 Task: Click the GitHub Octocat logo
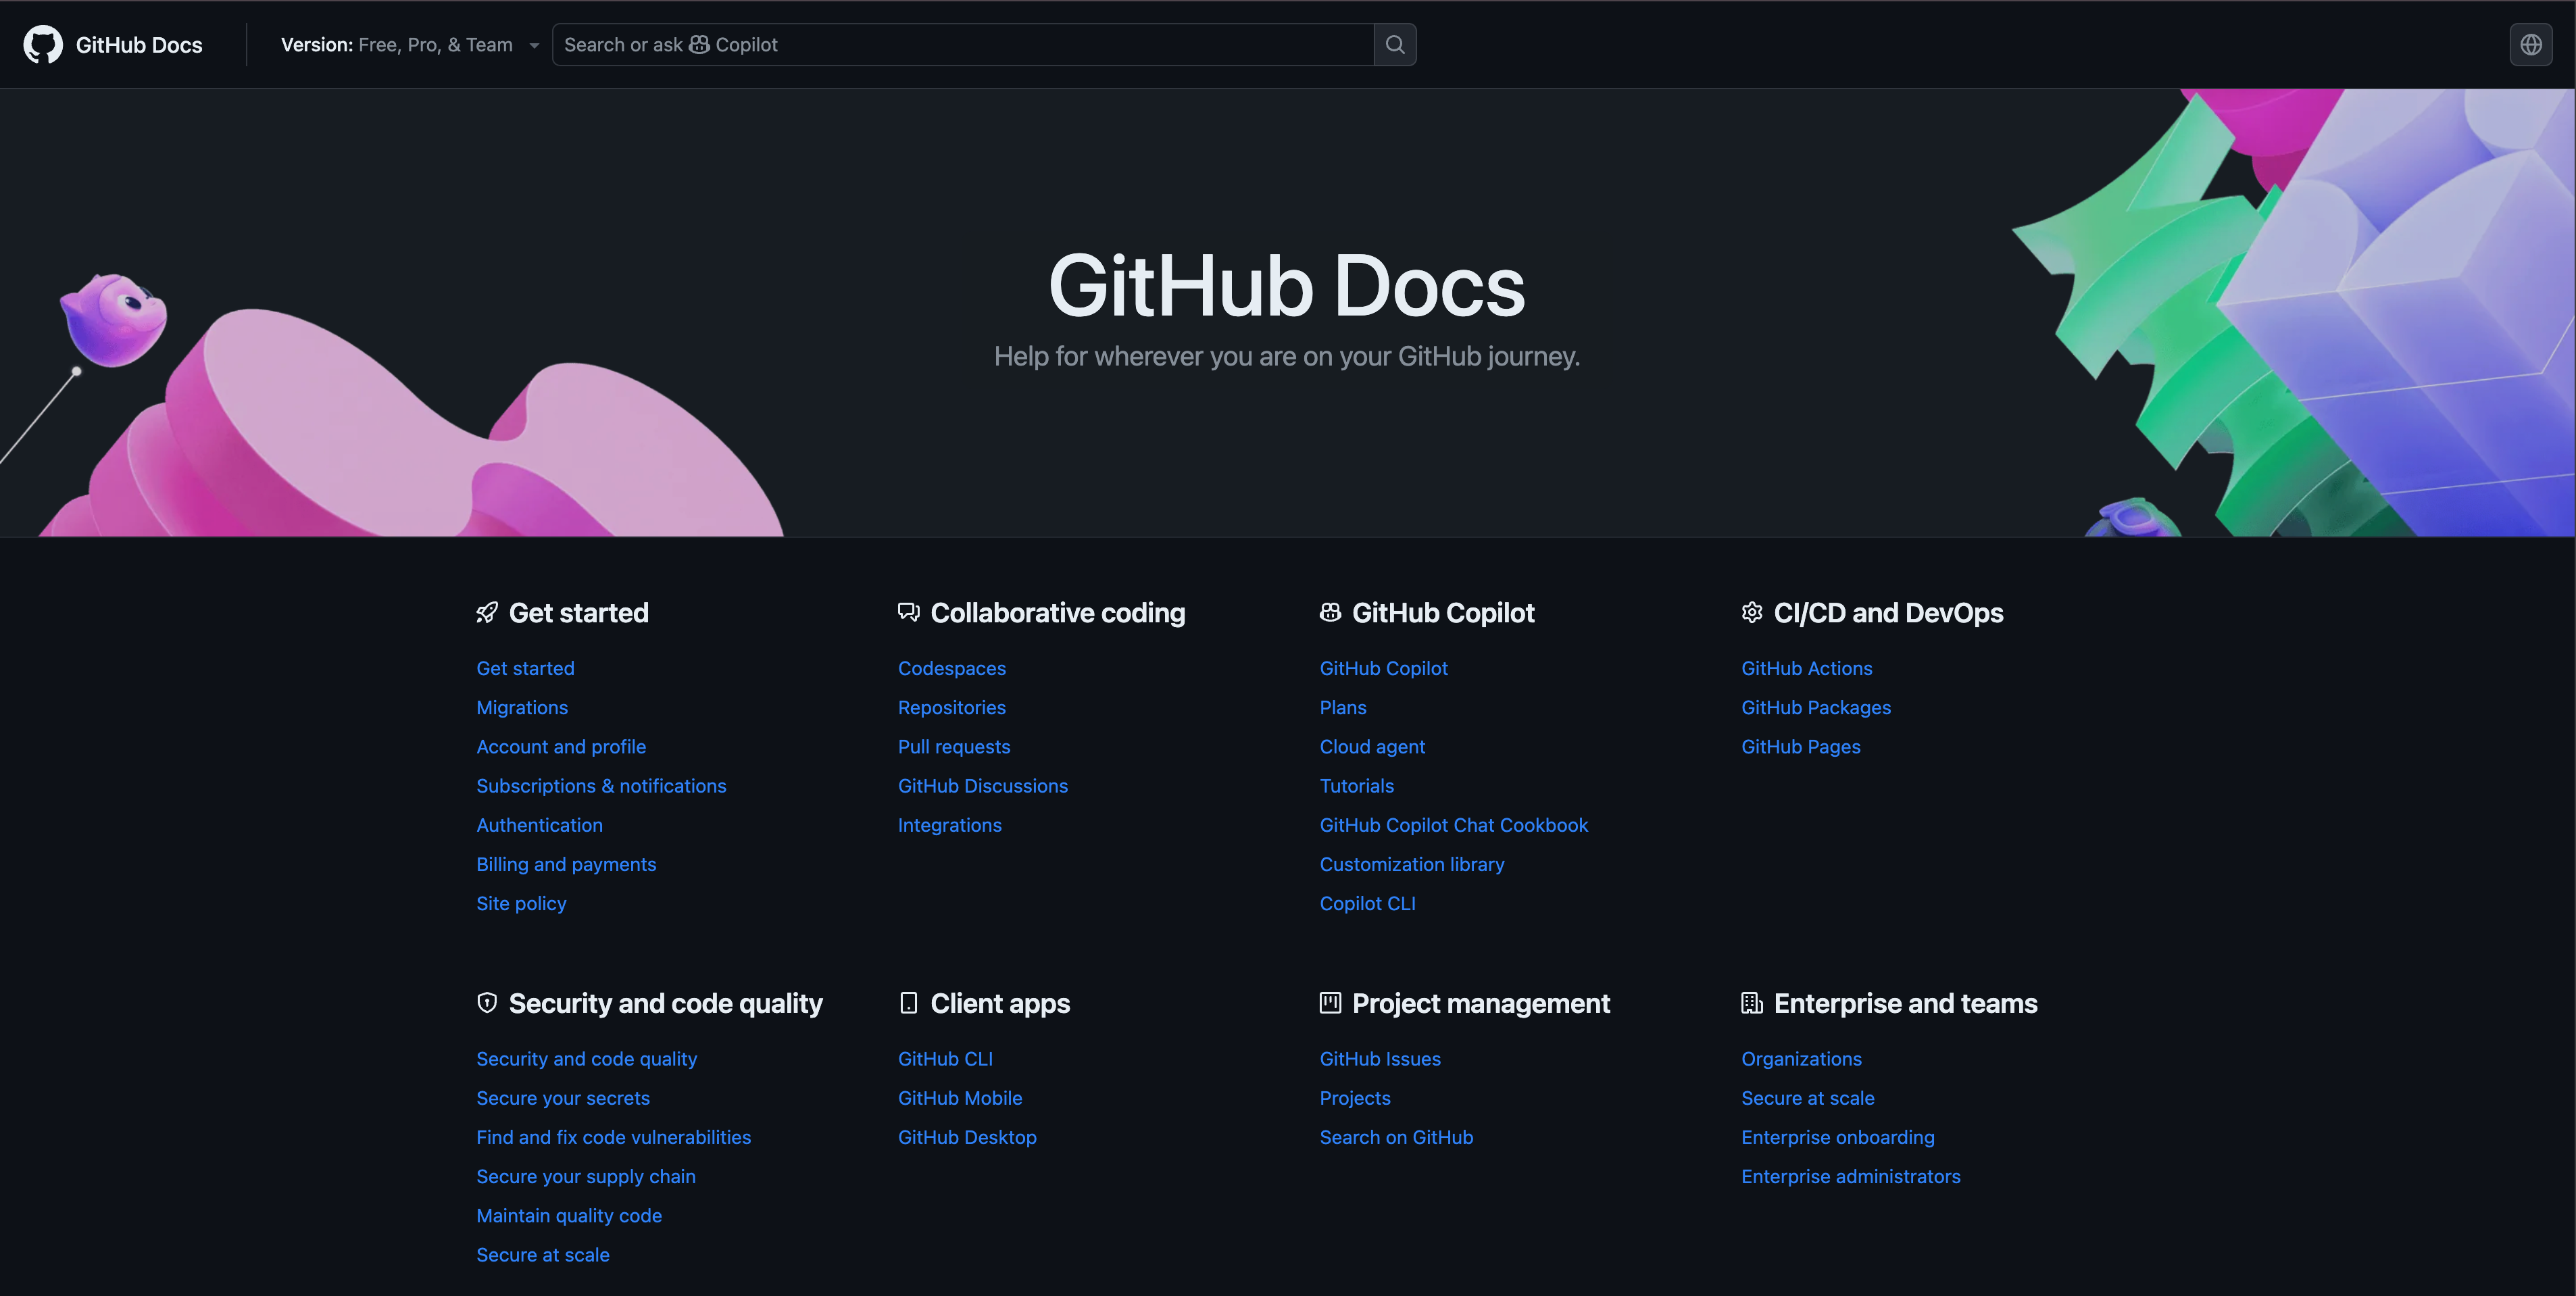pyautogui.click(x=43, y=45)
